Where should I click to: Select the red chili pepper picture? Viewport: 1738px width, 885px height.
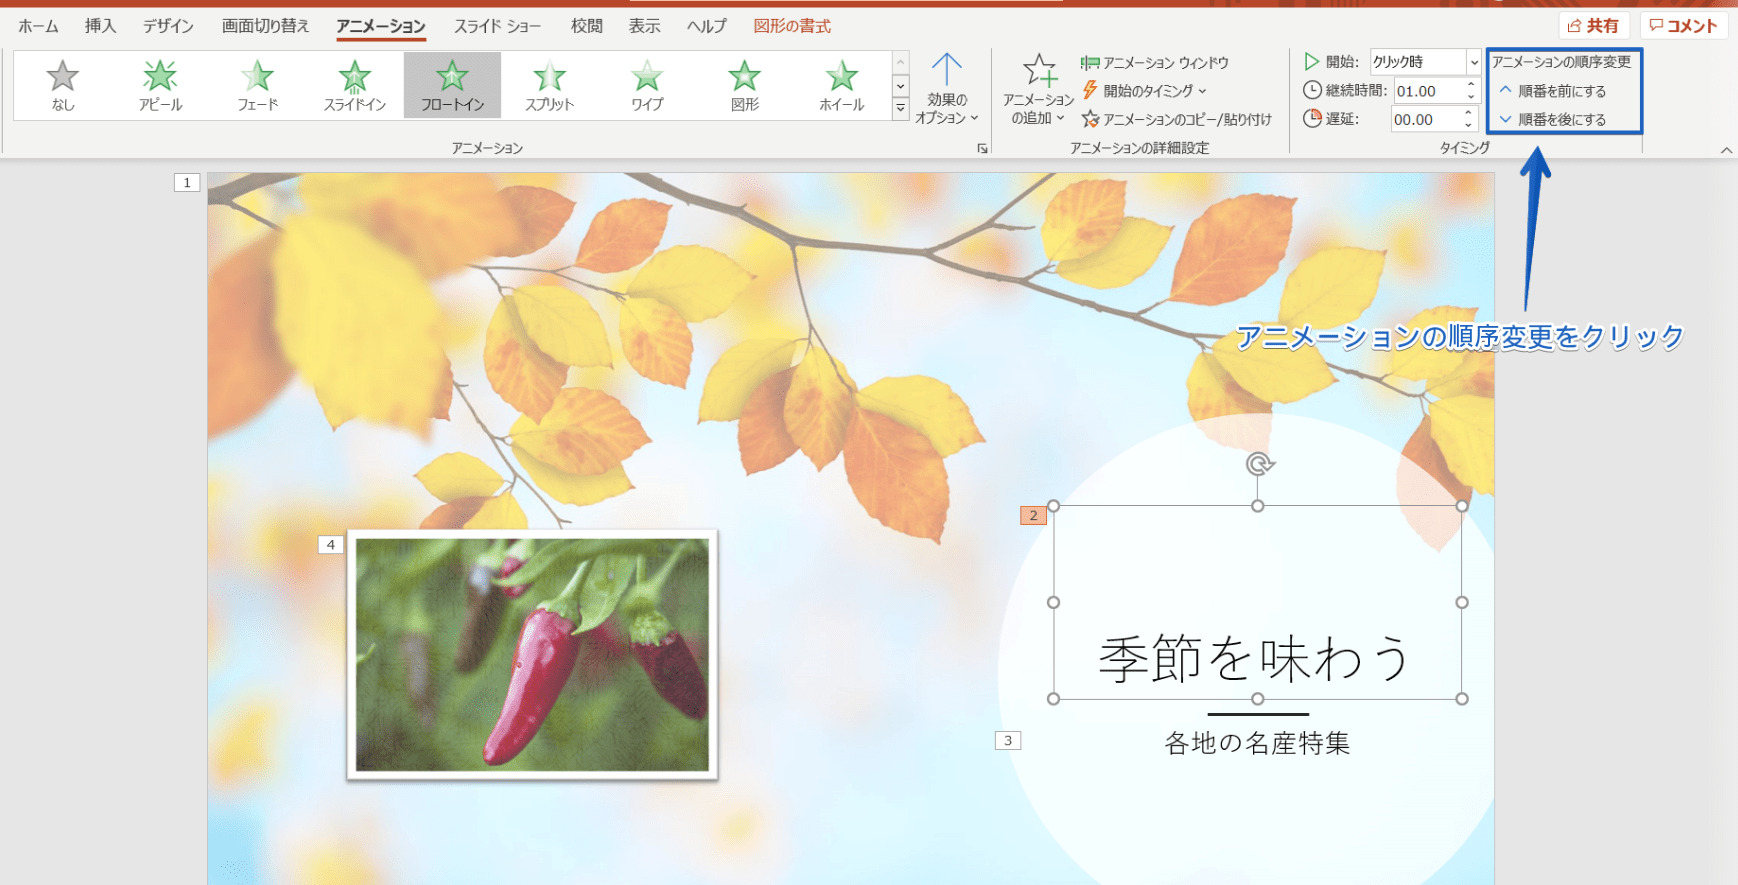(x=532, y=655)
